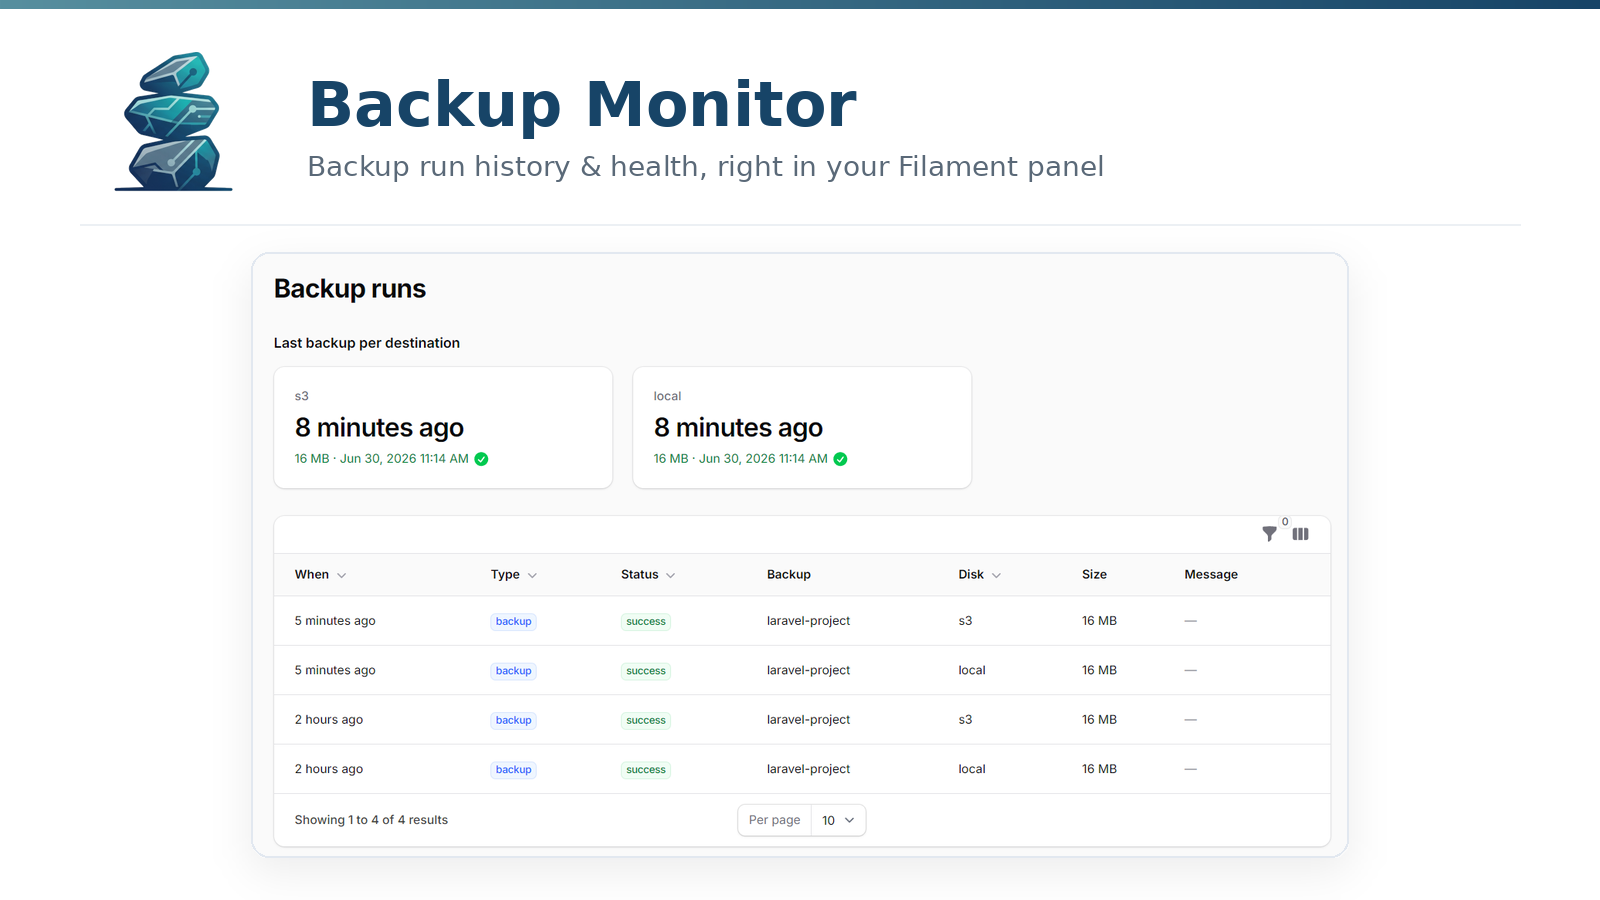Click 'Last backup per destination' label
1600x900 pixels.
(367, 343)
